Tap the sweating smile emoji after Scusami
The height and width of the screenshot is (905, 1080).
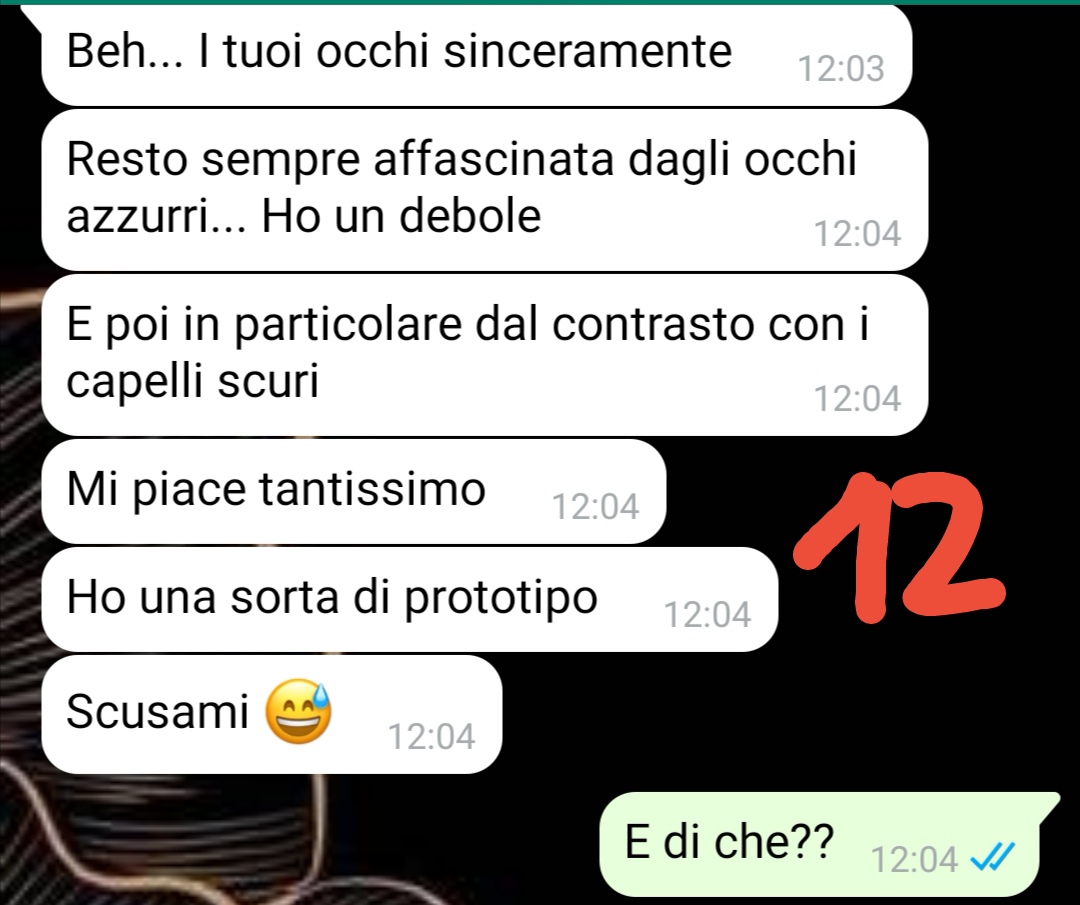click(x=299, y=711)
